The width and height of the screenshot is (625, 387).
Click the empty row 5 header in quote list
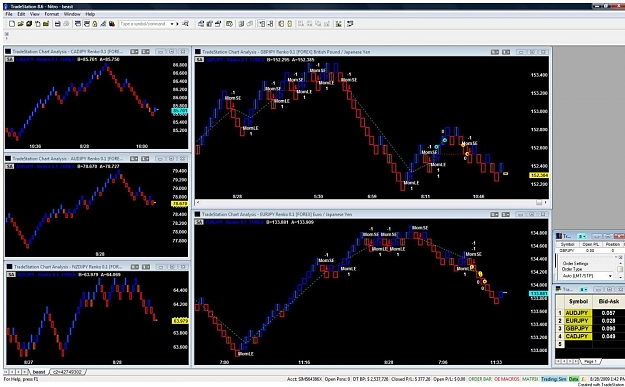coord(560,344)
